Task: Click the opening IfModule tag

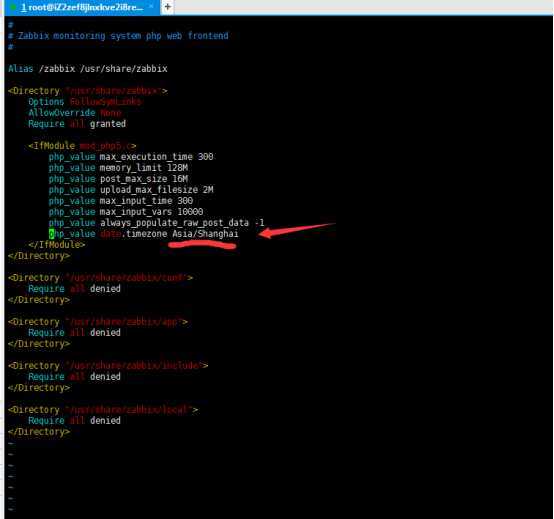Action: coord(82,146)
